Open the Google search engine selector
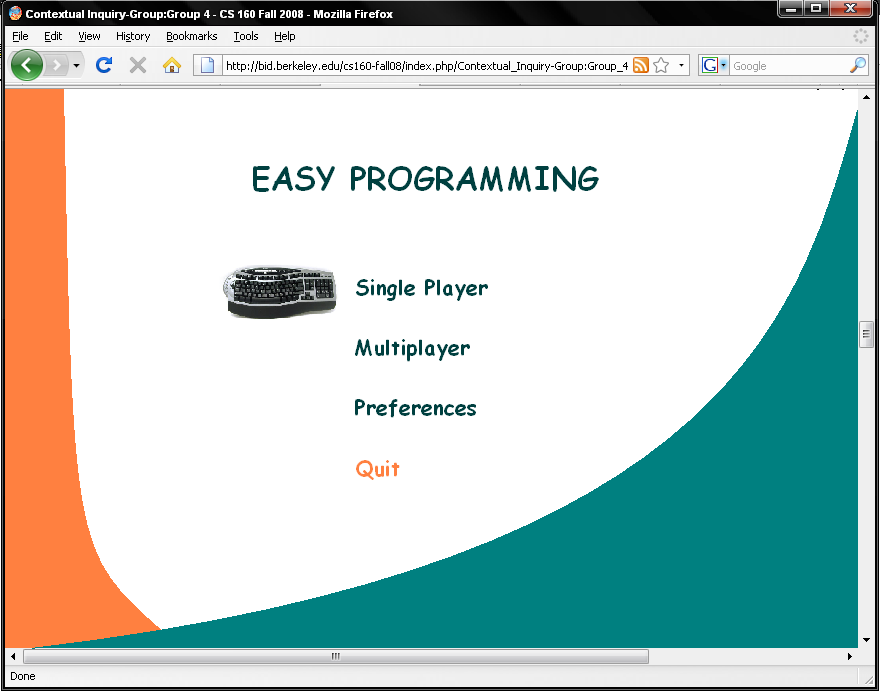Viewport: 882px width, 692px height. (x=714, y=65)
